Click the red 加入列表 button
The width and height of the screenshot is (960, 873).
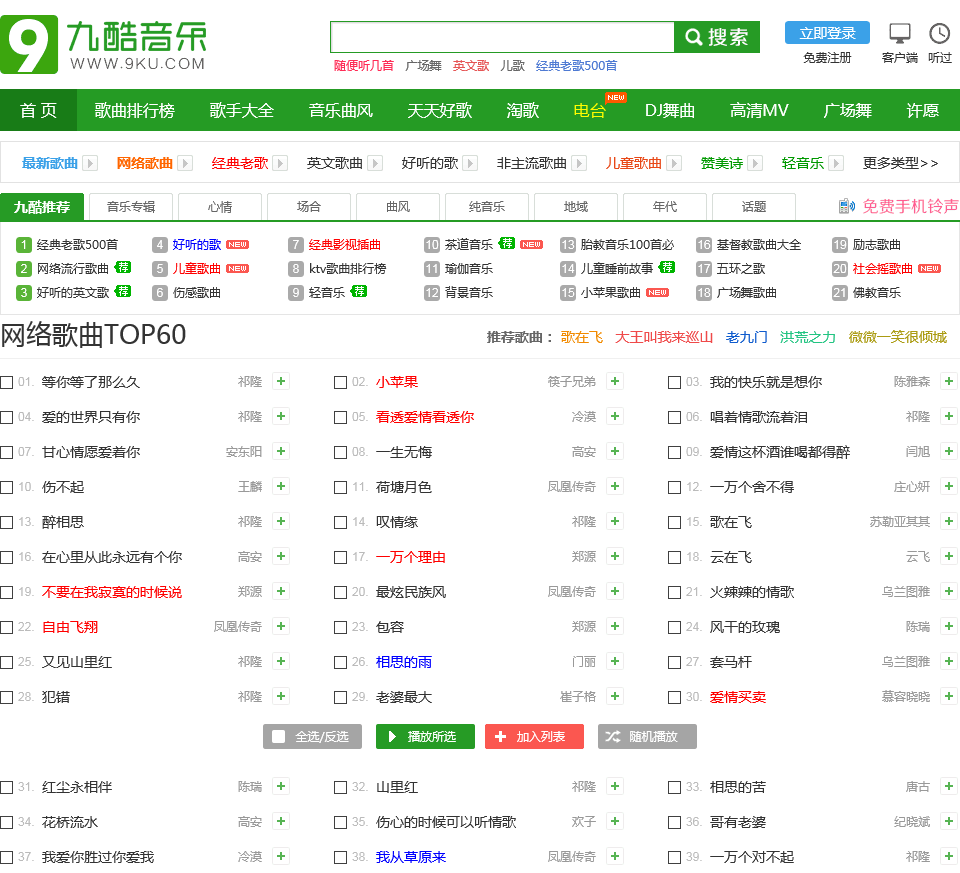(534, 736)
